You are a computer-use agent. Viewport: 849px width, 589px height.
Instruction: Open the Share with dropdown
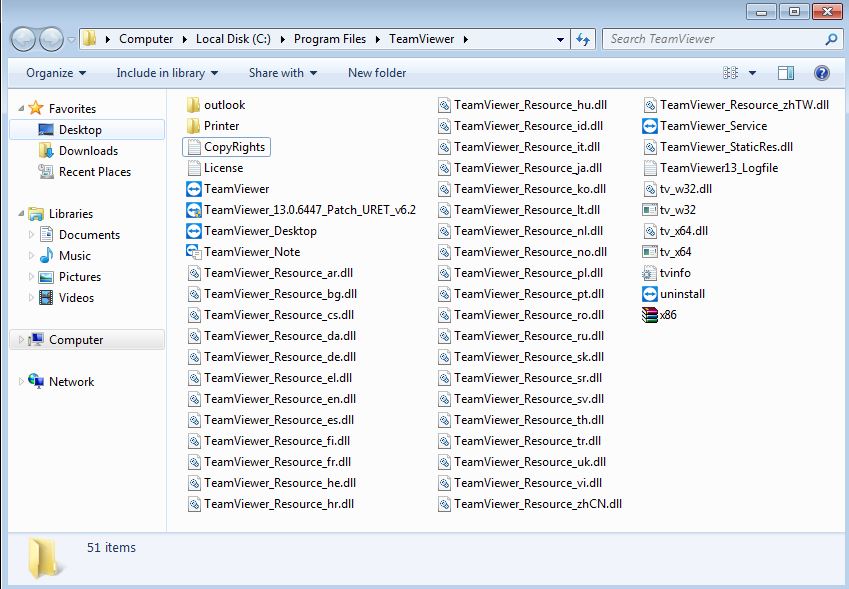click(x=283, y=73)
